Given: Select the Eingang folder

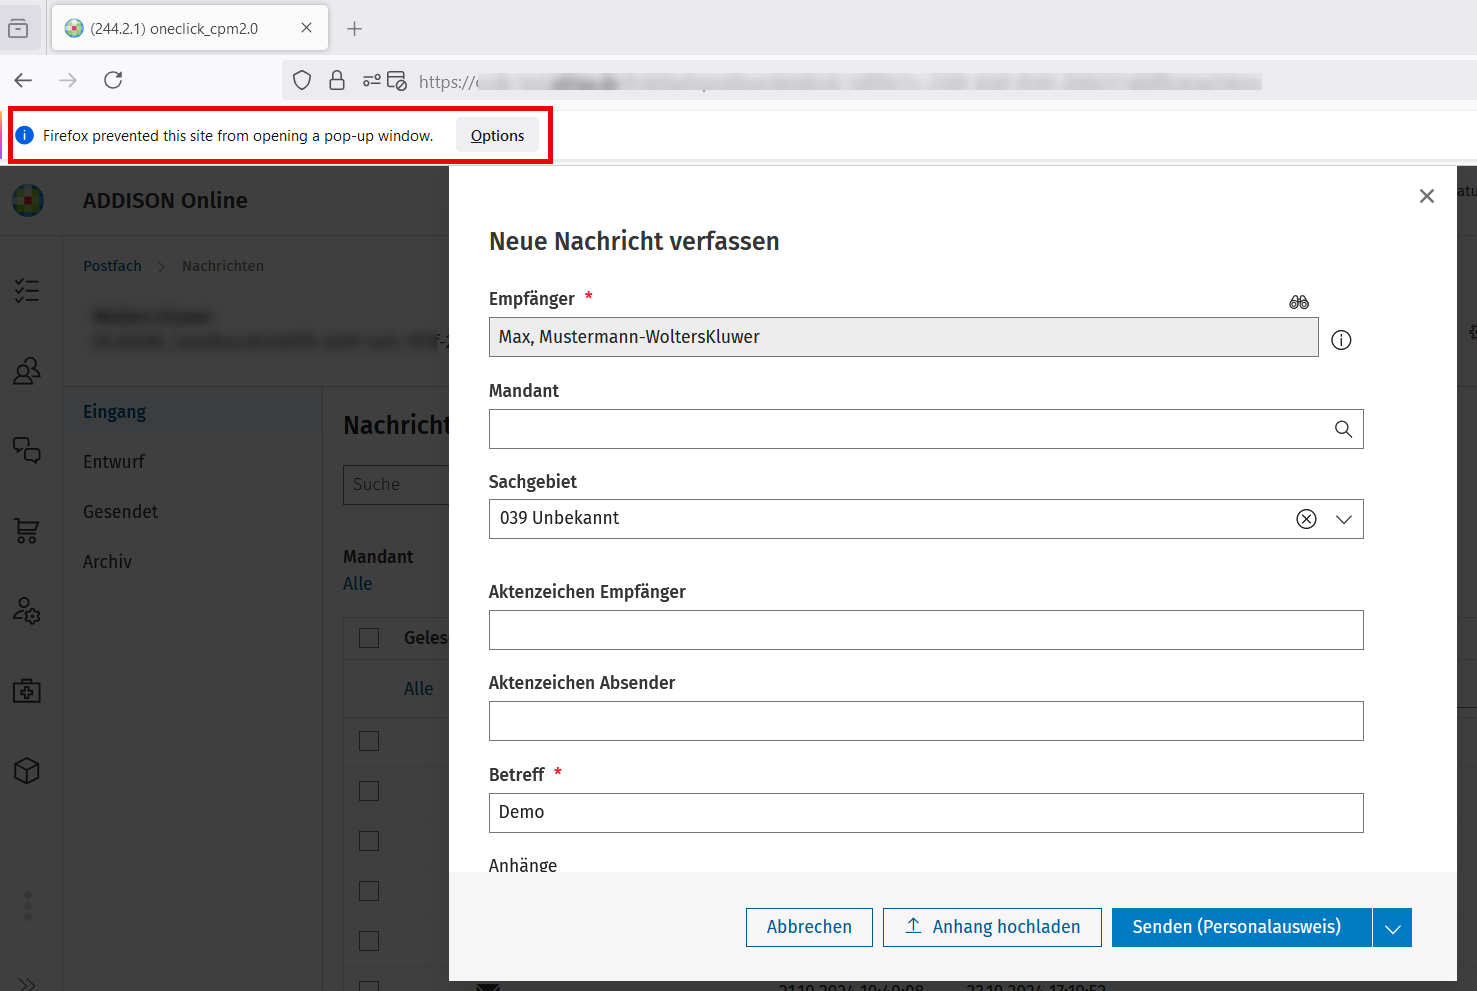Looking at the screenshot, I should [114, 412].
